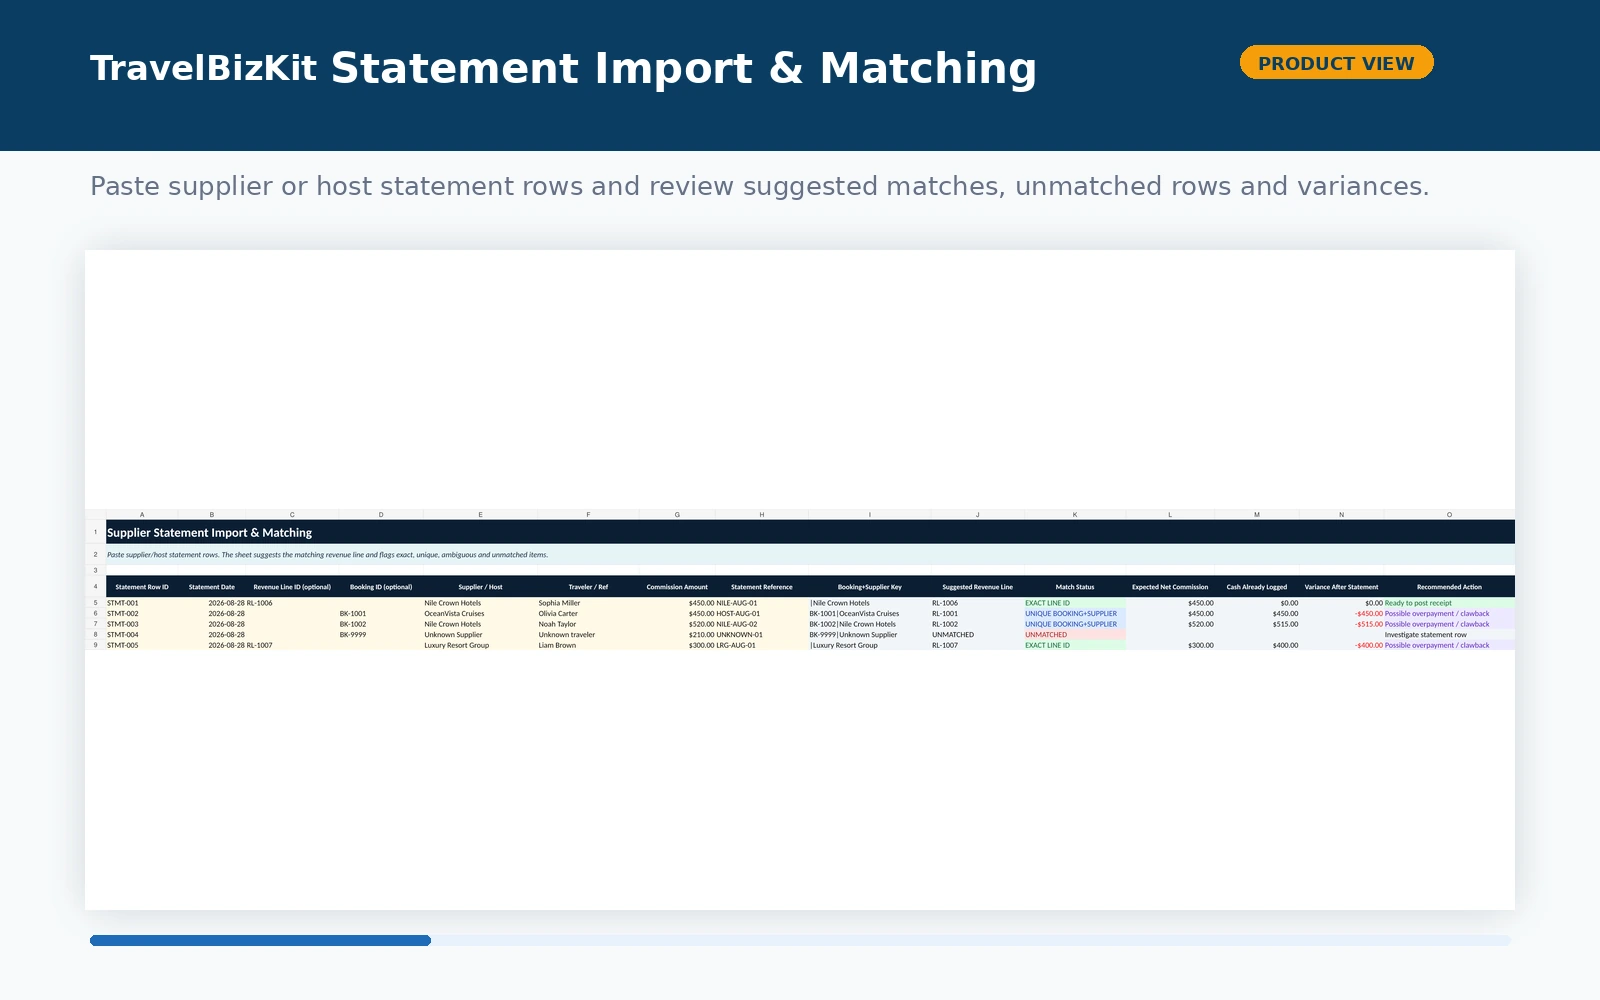
Task: Click suggested revenue line RL-1001
Action: (x=977, y=614)
